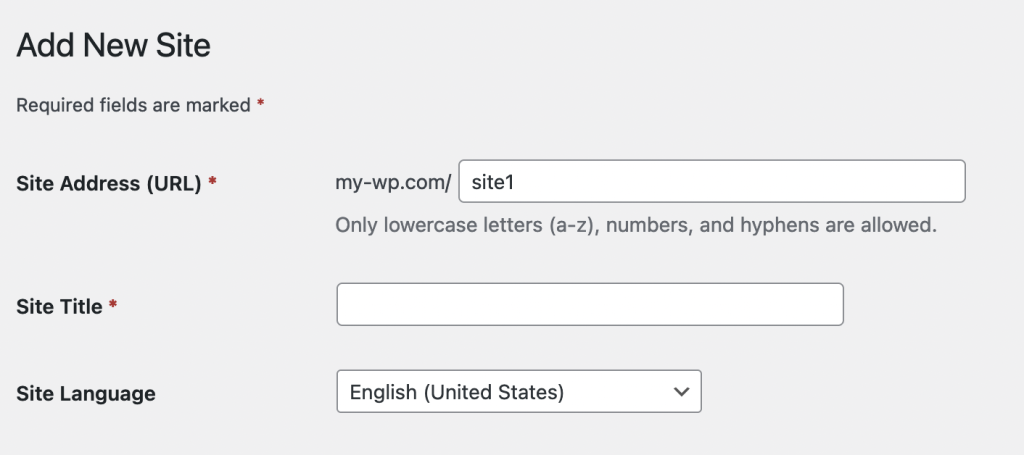Focus the empty Site Title text box
Image resolution: width=1024 pixels, height=455 pixels.
point(590,305)
